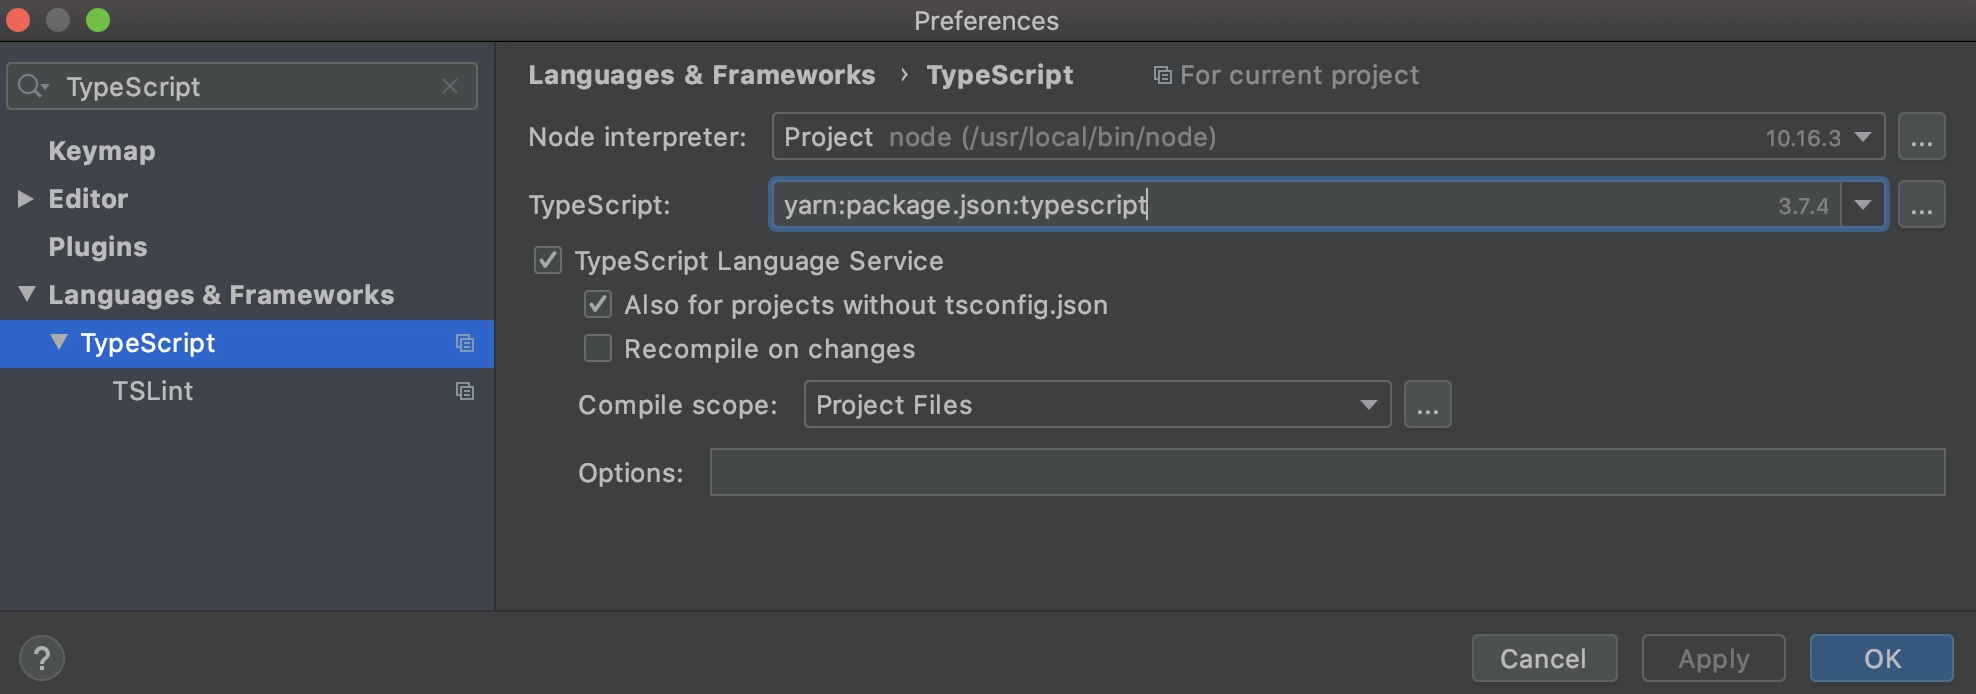
Task: Click the Languages & Frameworks breadcrumb
Action: 702,75
